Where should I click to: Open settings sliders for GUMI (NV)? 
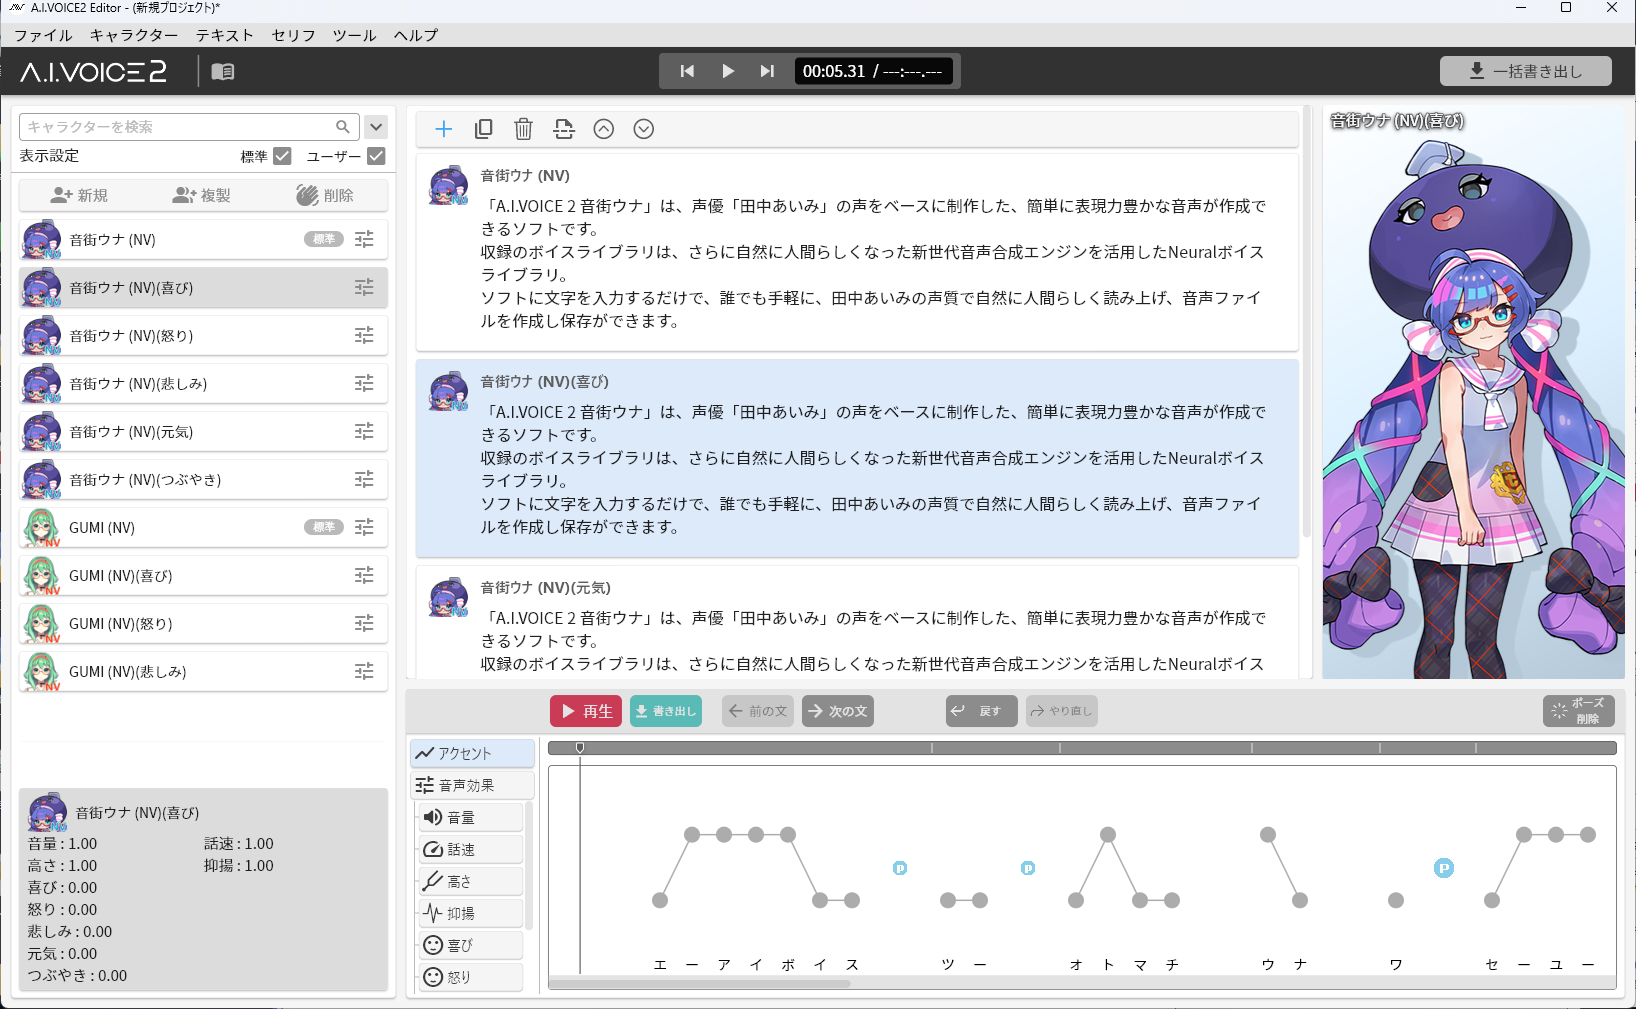point(364,527)
